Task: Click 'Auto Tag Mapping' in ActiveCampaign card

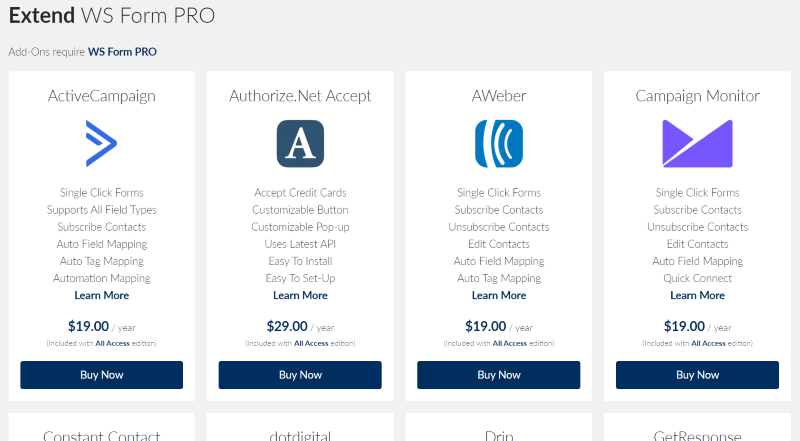Action: (x=102, y=261)
